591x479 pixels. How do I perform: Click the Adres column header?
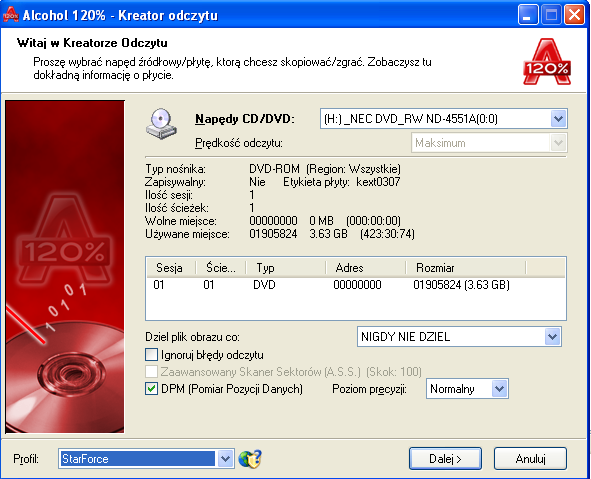(x=366, y=268)
